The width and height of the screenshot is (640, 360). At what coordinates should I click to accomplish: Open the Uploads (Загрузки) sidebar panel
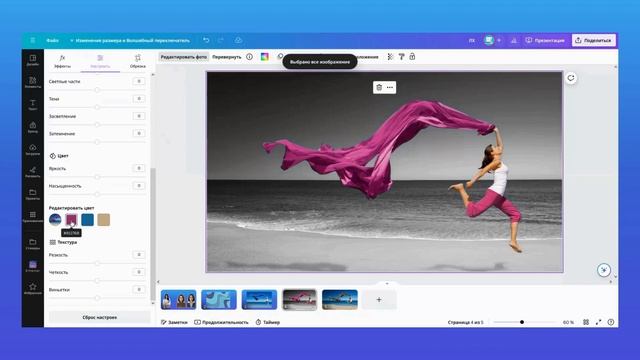33,149
